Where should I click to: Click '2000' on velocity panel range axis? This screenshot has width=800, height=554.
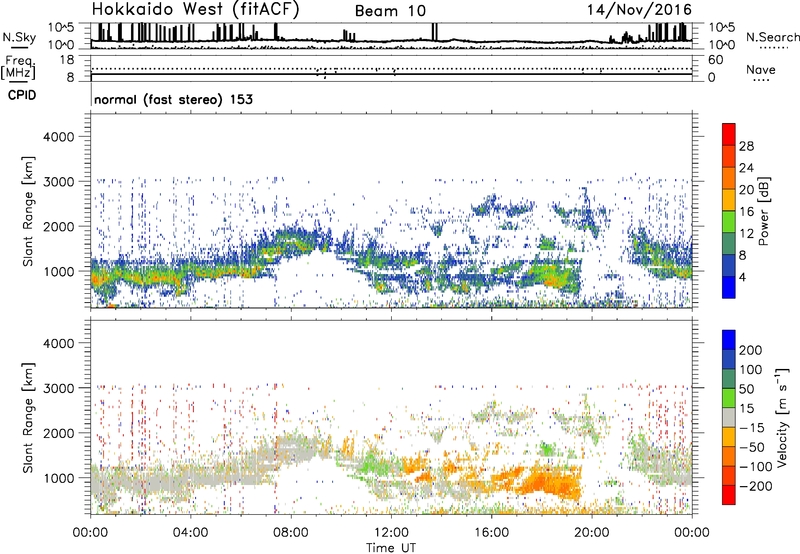(58, 433)
